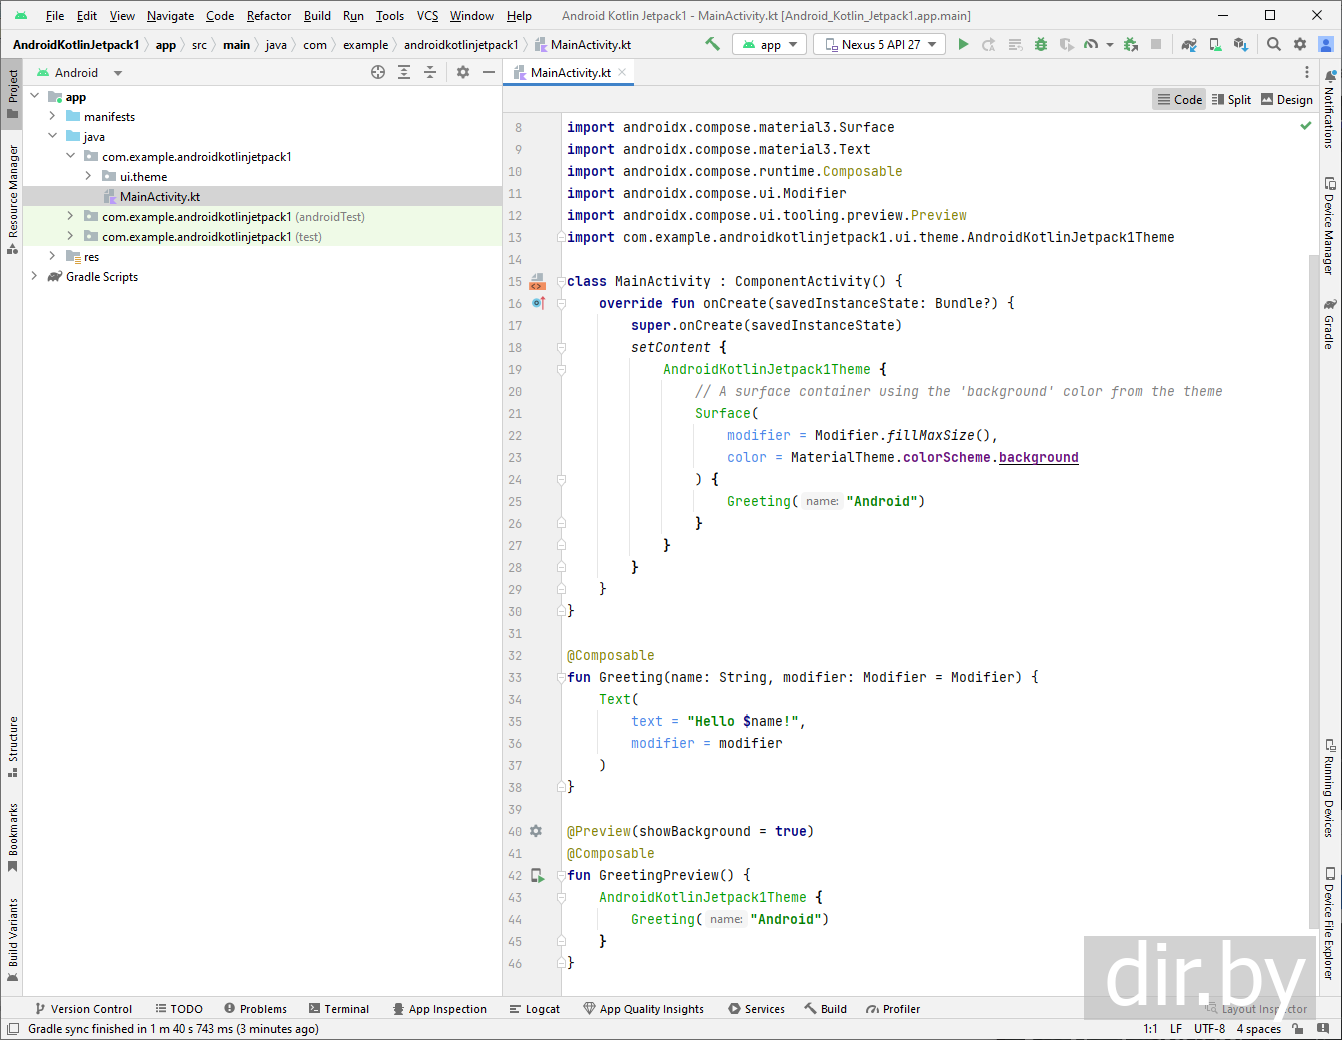Open the Nexus 5 API 27 device dropdown
1342x1040 pixels.
[x=880, y=44]
